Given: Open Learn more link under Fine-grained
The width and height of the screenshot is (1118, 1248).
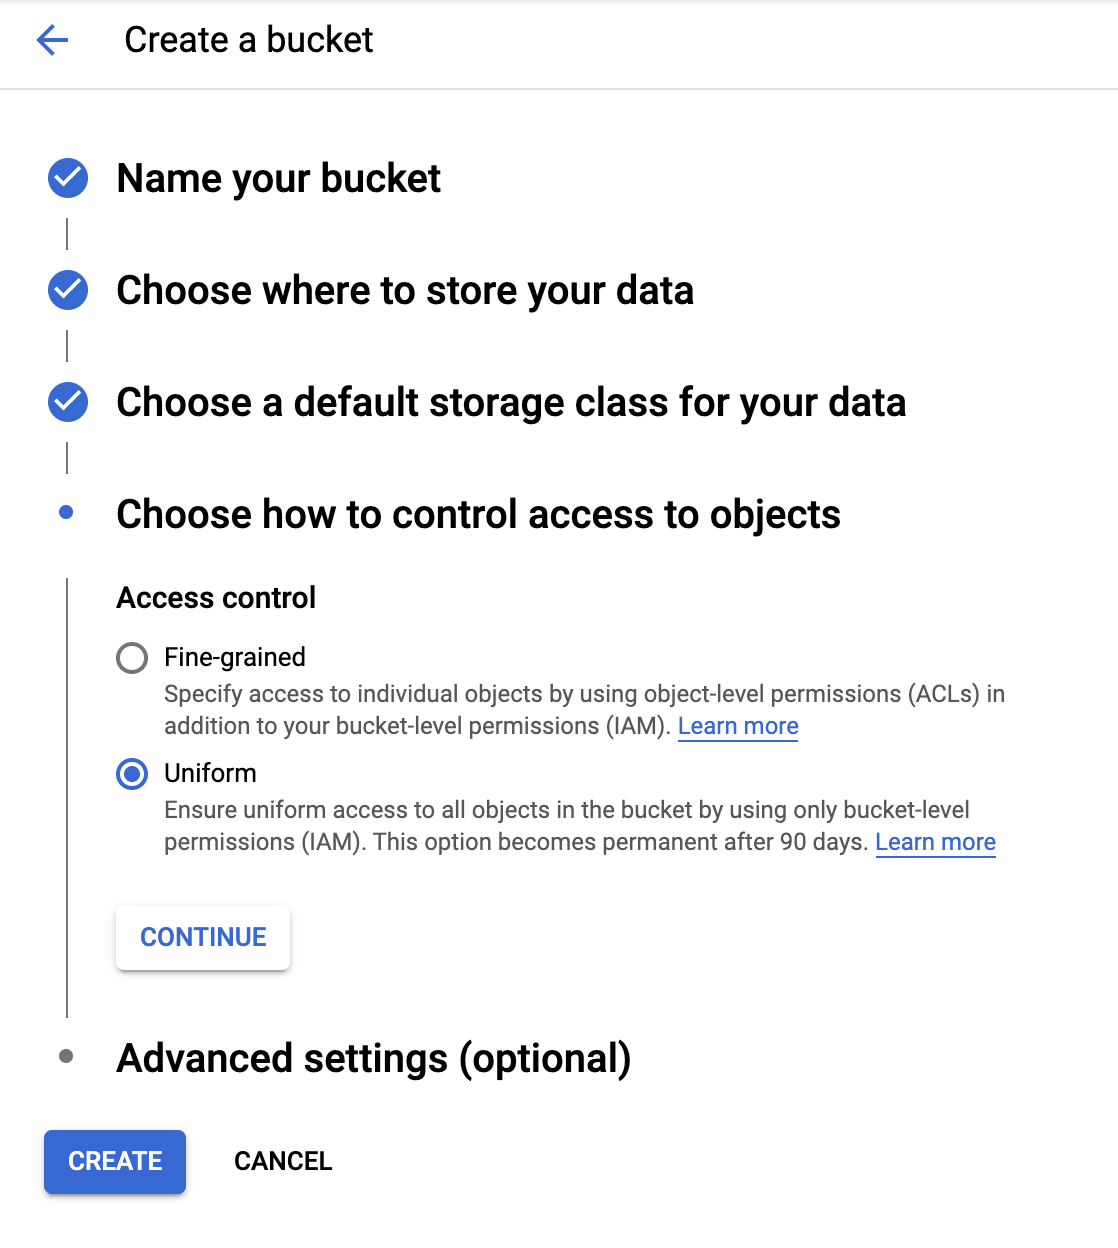Looking at the screenshot, I should 738,726.
